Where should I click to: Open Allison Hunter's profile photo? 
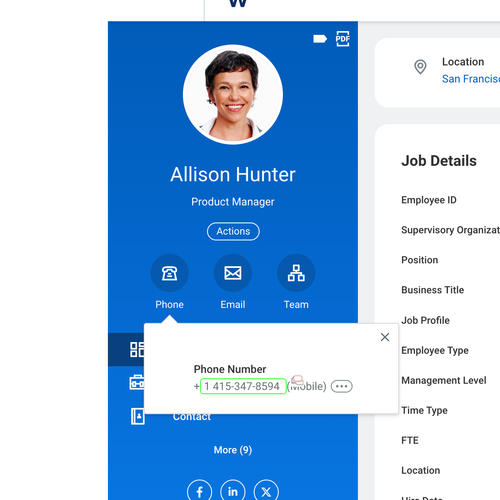click(233, 94)
